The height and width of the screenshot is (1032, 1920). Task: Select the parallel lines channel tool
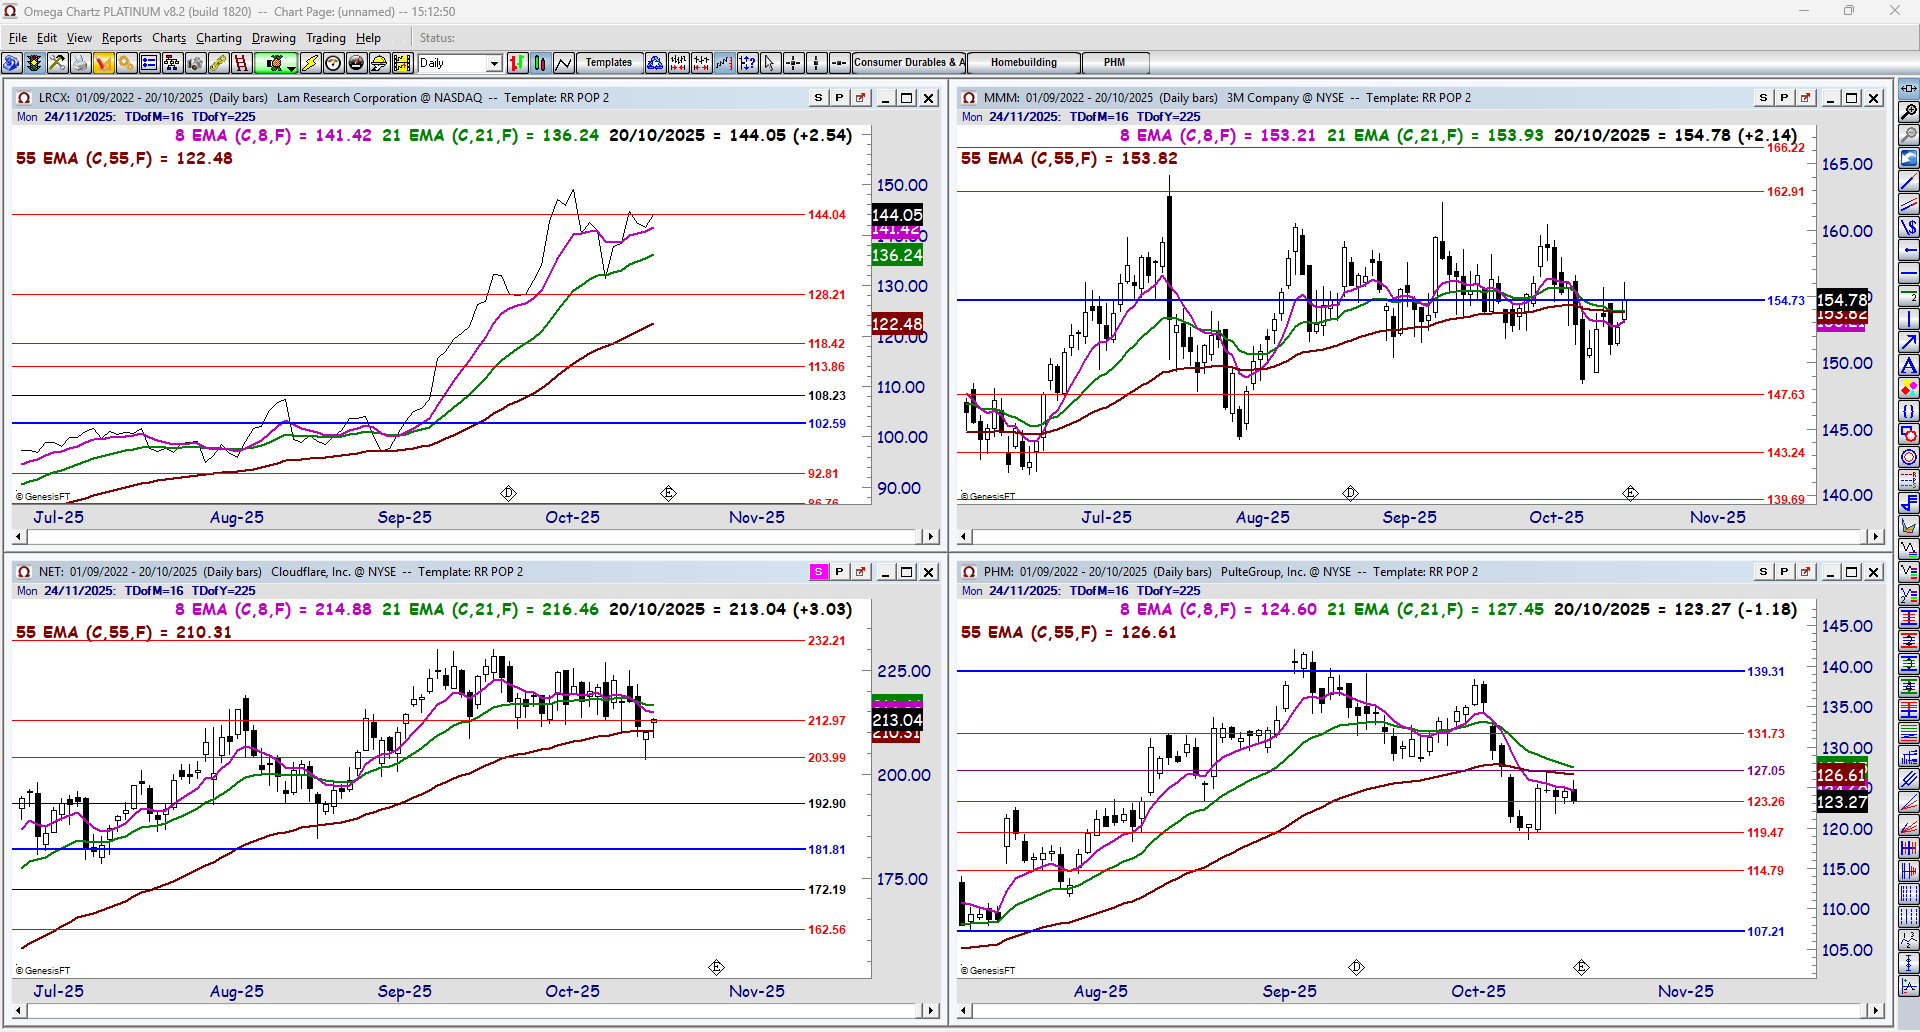(x=1909, y=204)
